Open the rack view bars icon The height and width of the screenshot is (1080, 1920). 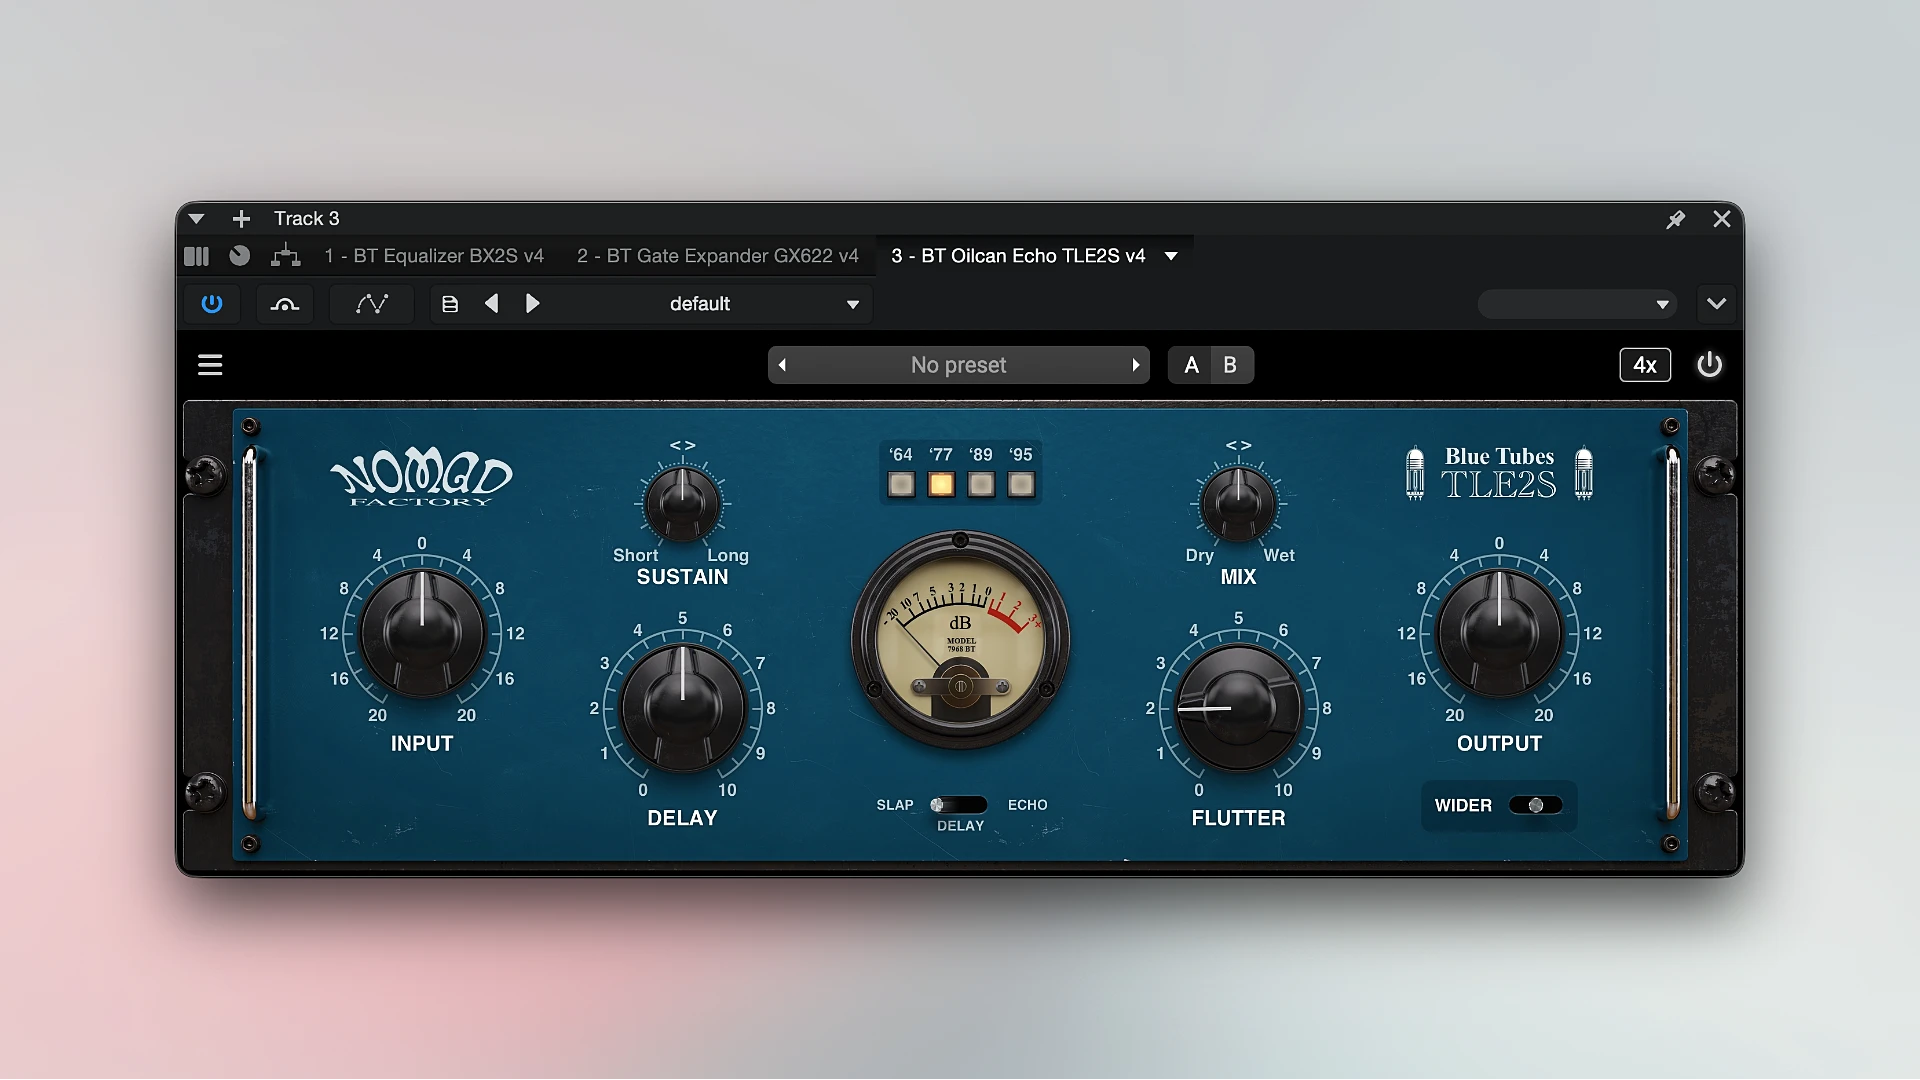tap(197, 256)
